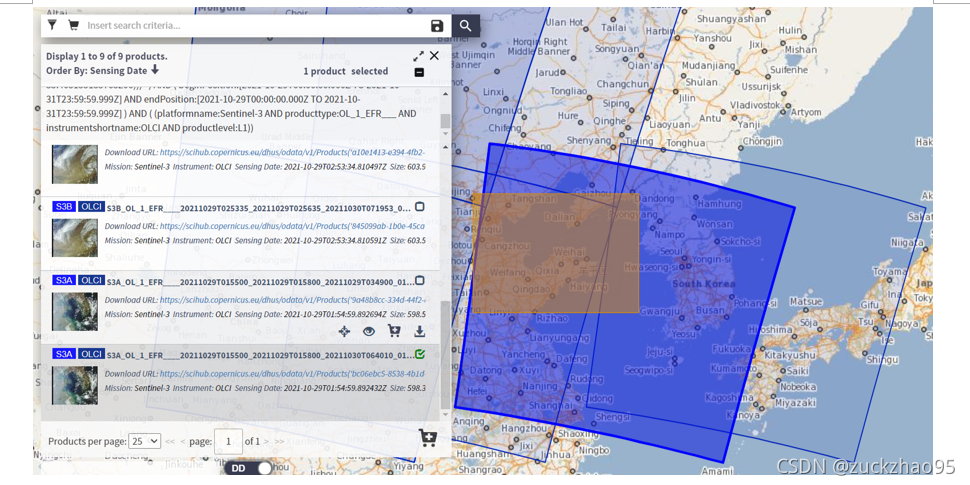The height and width of the screenshot is (485, 970).
Task: Add all selected products to cart
Action: click(x=427, y=438)
